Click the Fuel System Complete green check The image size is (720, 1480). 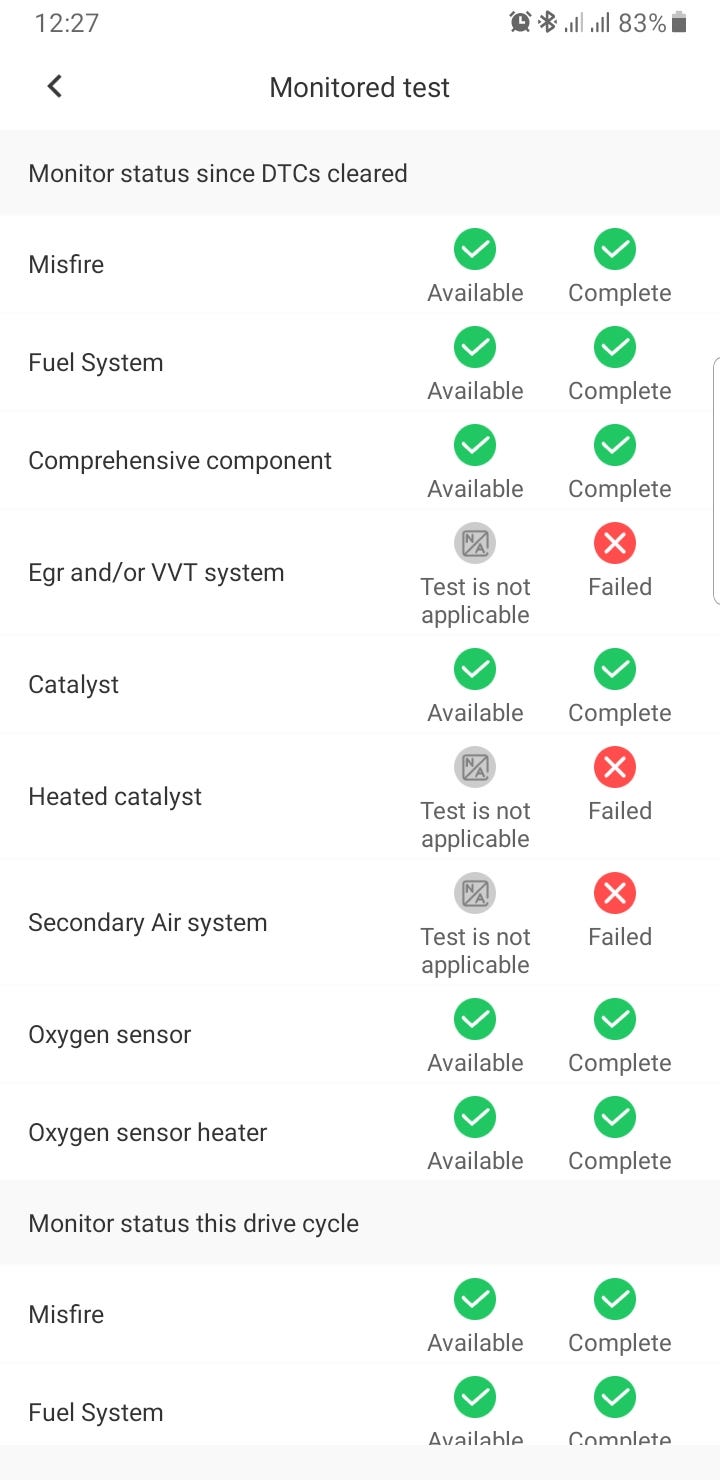click(x=615, y=348)
